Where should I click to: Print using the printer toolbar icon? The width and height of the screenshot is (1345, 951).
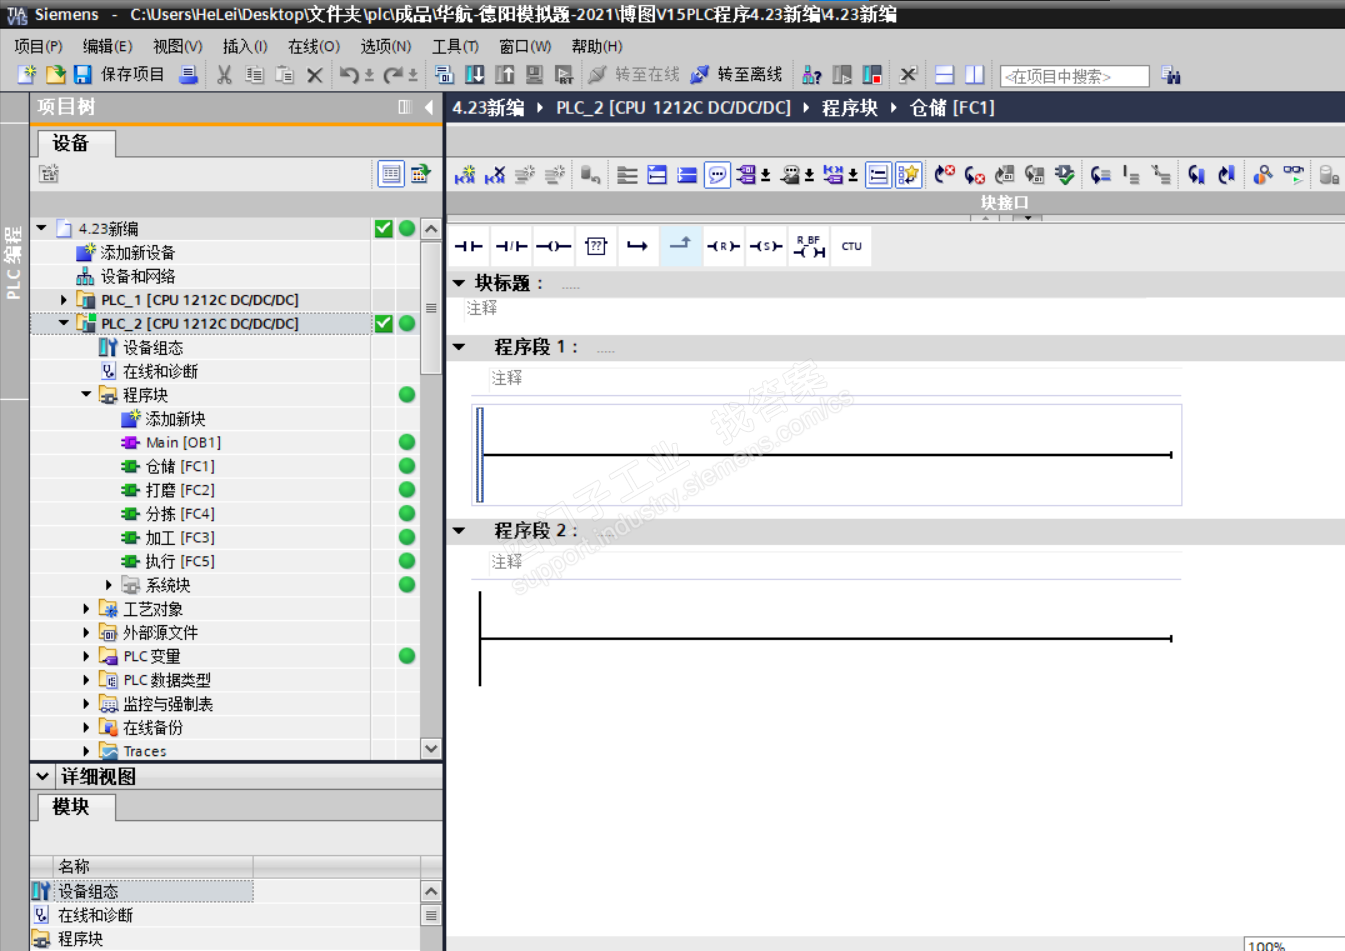coord(188,75)
